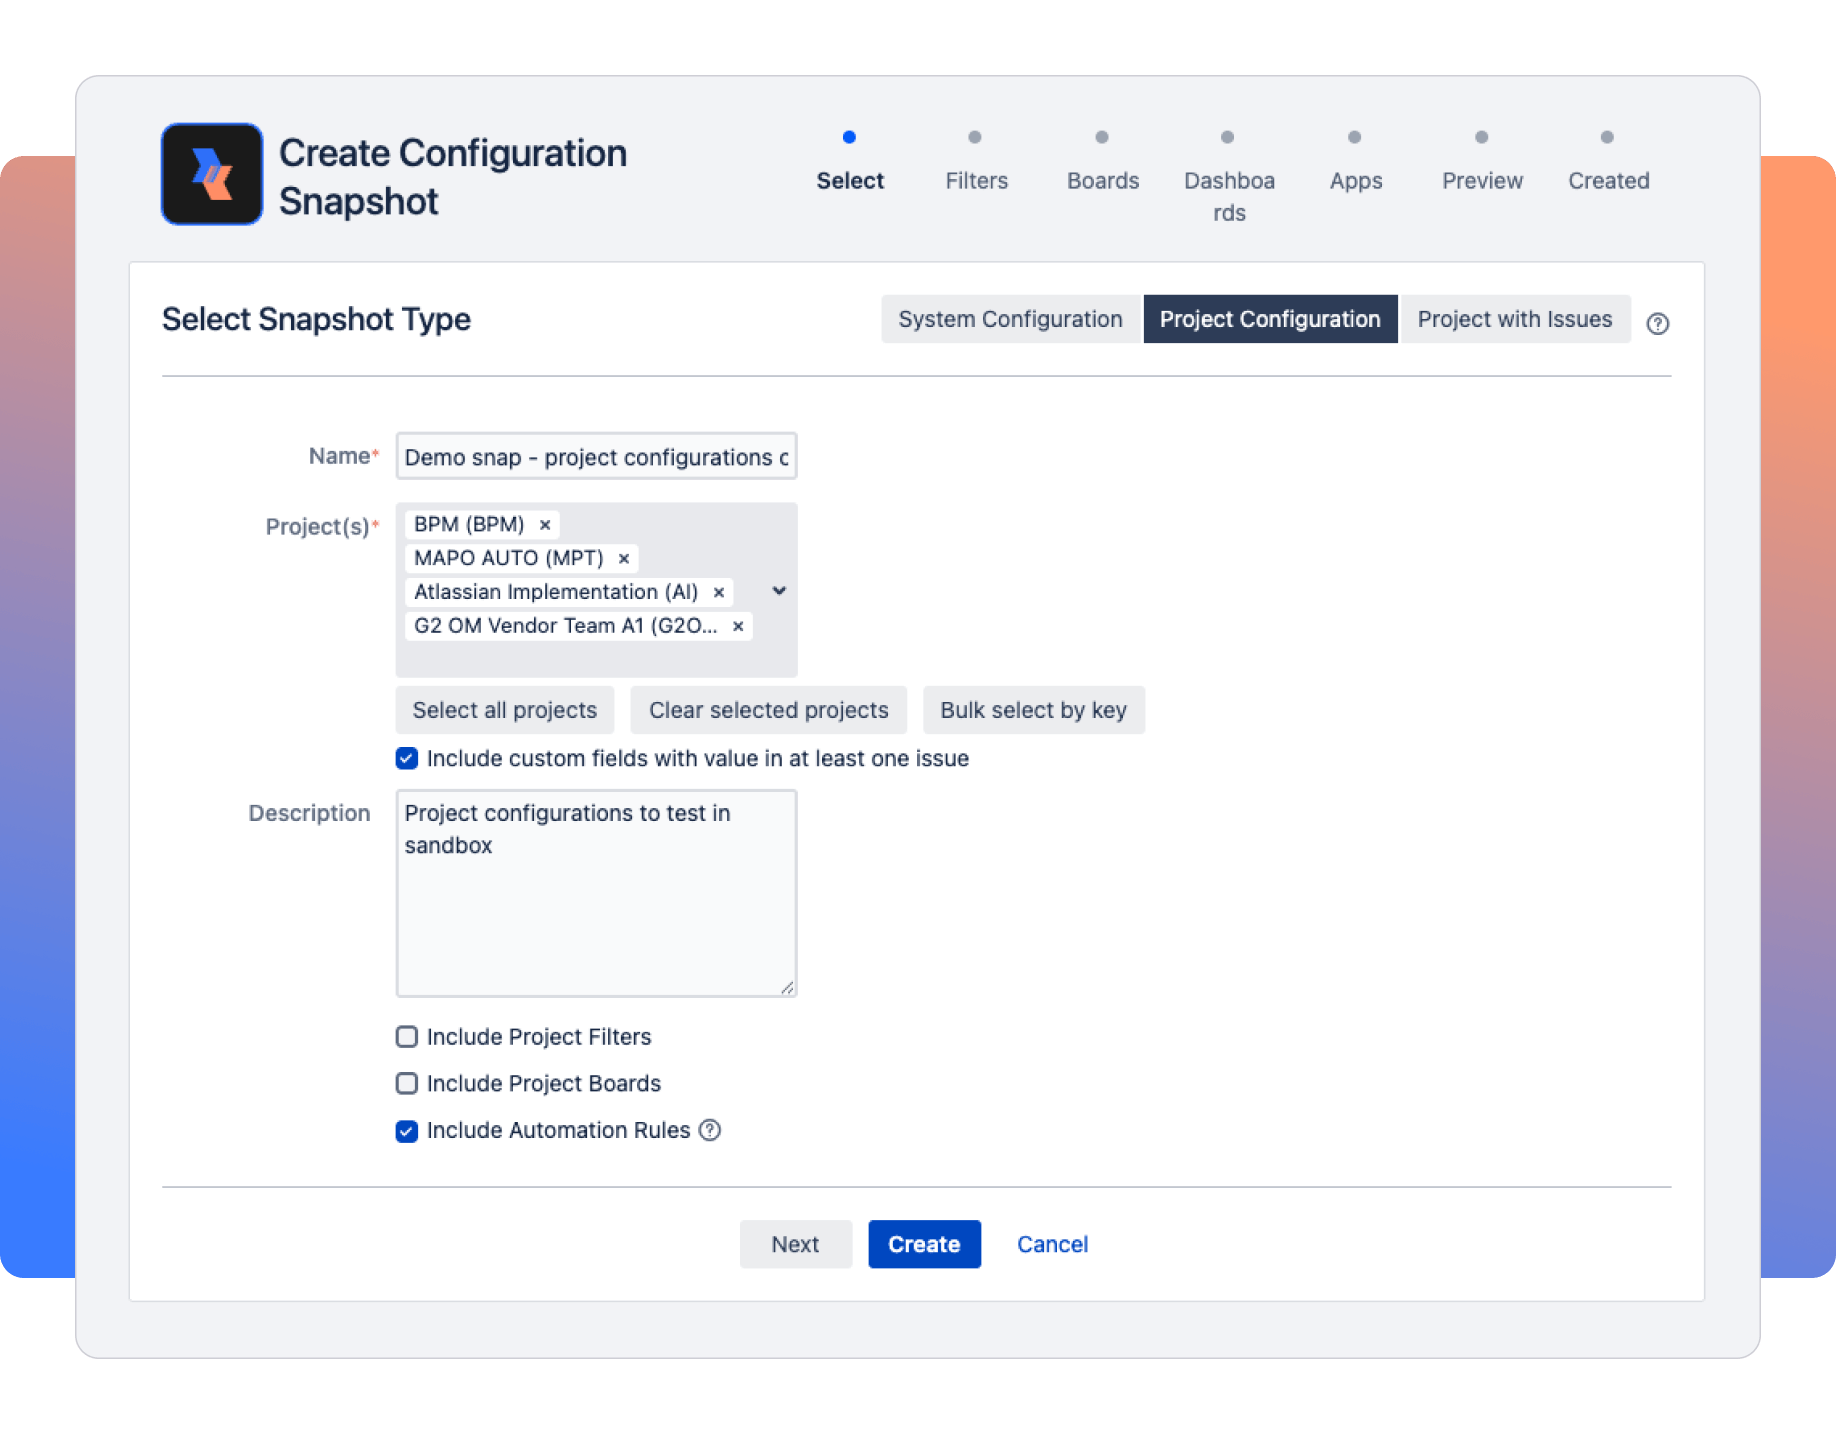Enable Include Project Filters checkbox
Viewport: 1836px width, 1434px height.
tap(407, 1037)
